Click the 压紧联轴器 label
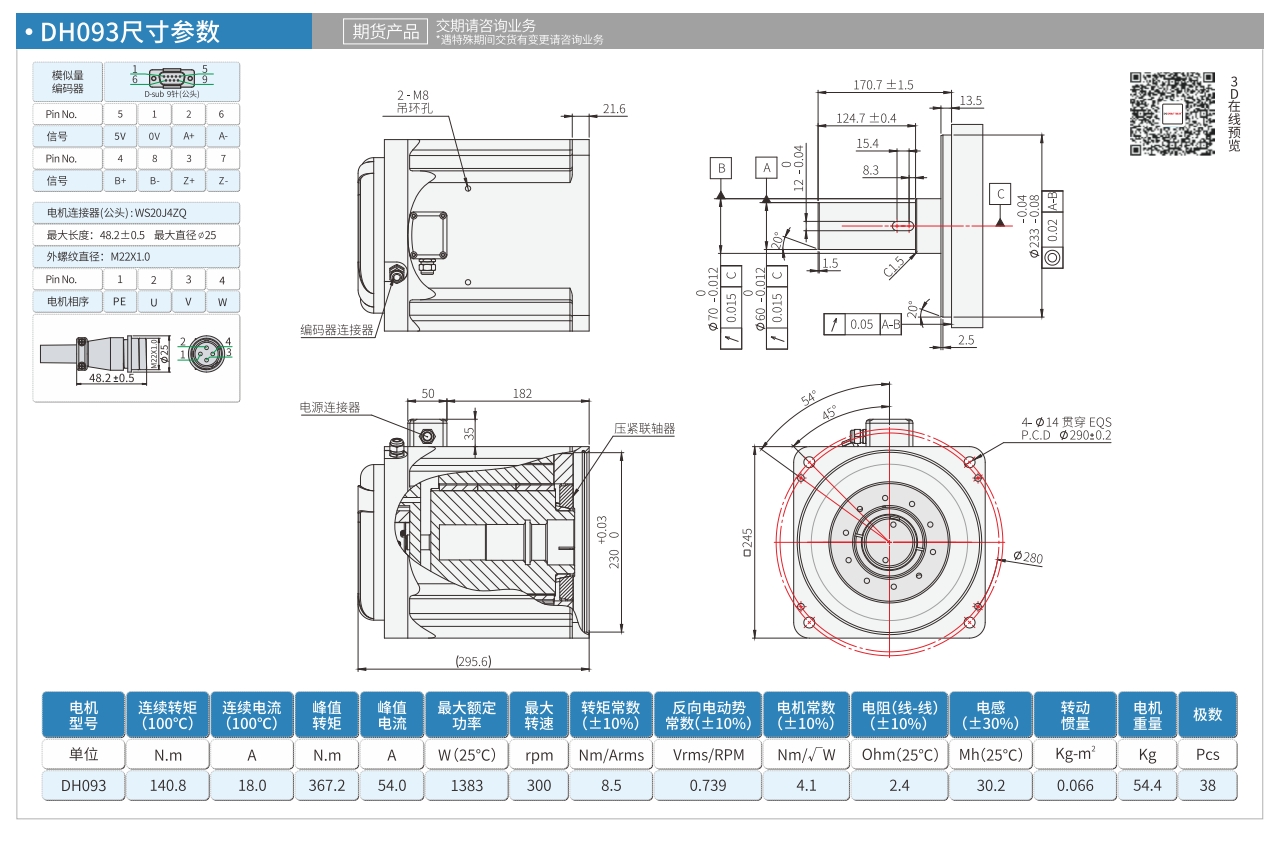Viewport: 1276px width, 841px height. (x=645, y=429)
